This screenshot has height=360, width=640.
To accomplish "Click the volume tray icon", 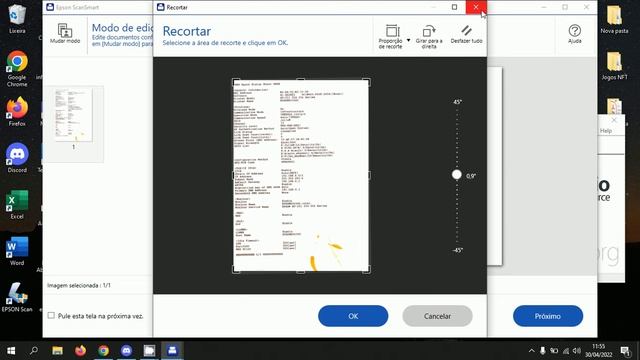I will click(x=577, y=351).
